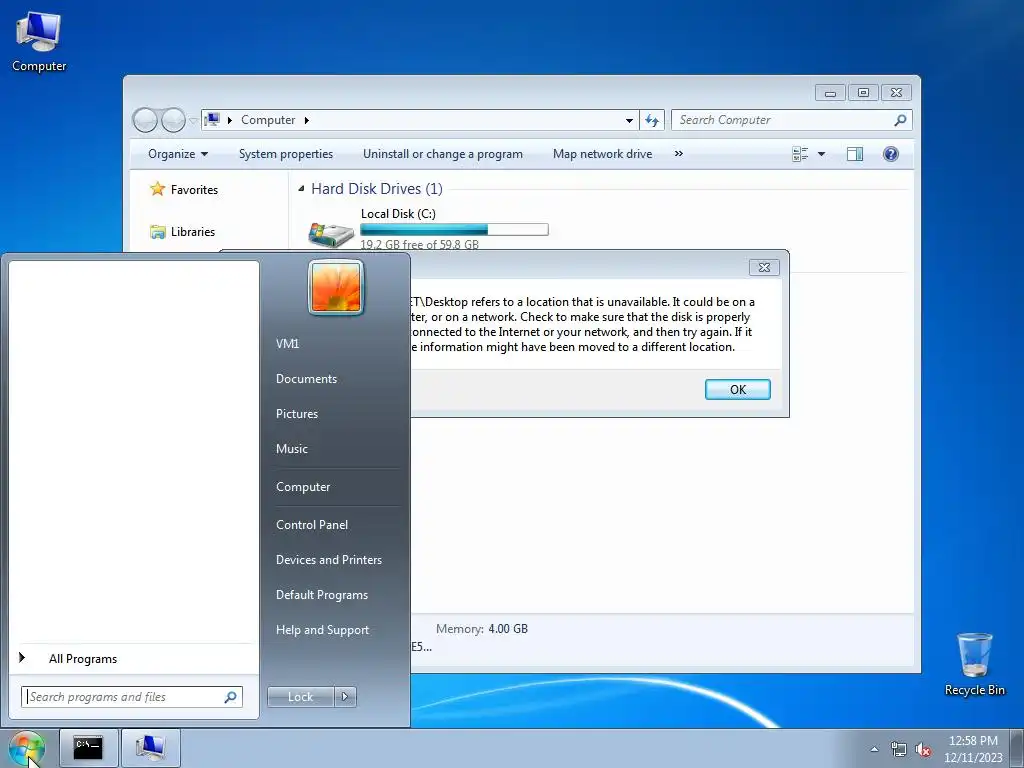Click the refresh button beside address bar
The height and width of the screenshot is (768, 1024).
(x=652, y=120)
